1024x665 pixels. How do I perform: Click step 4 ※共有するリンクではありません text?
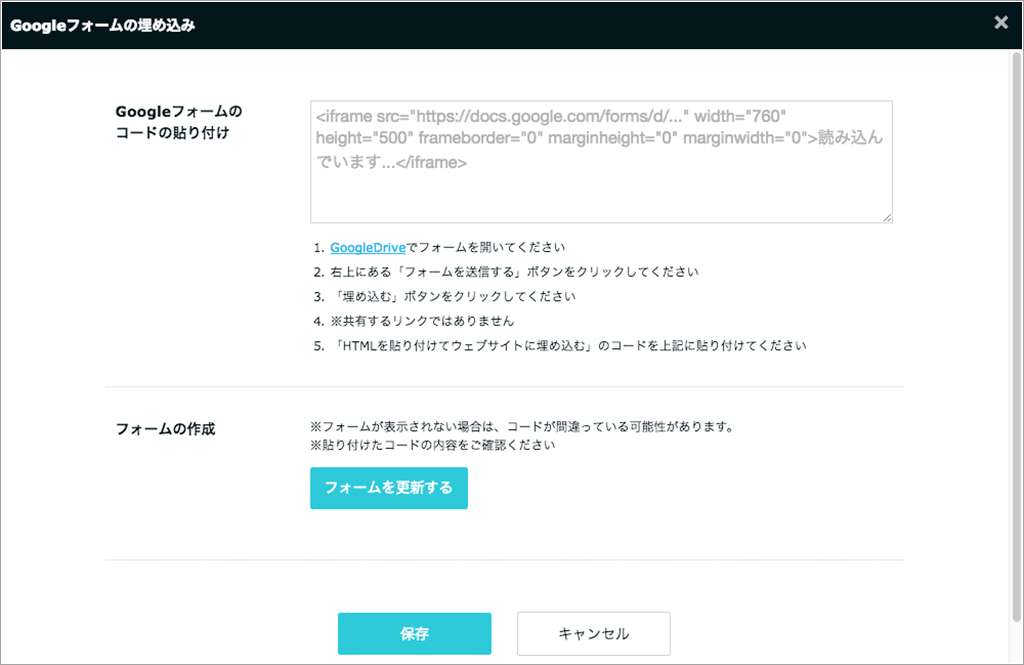(x=422, y=321)
